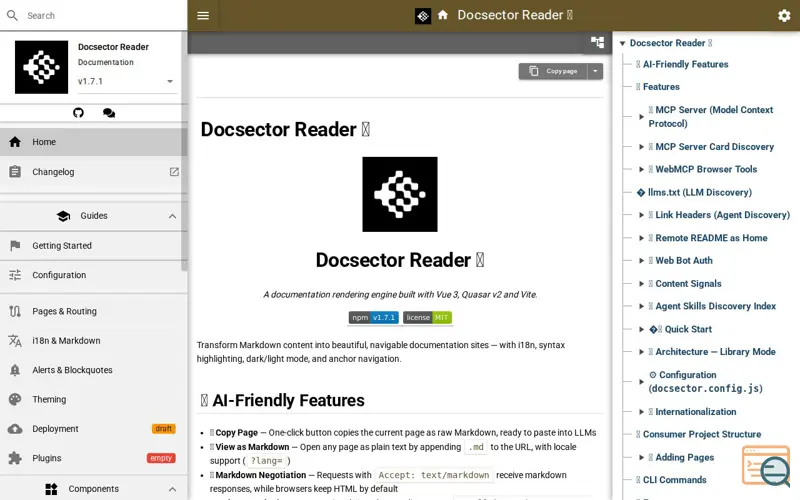Open the floating console search assistant icon
The width and height of the screenshot is (800, 500).
point(766,465)
